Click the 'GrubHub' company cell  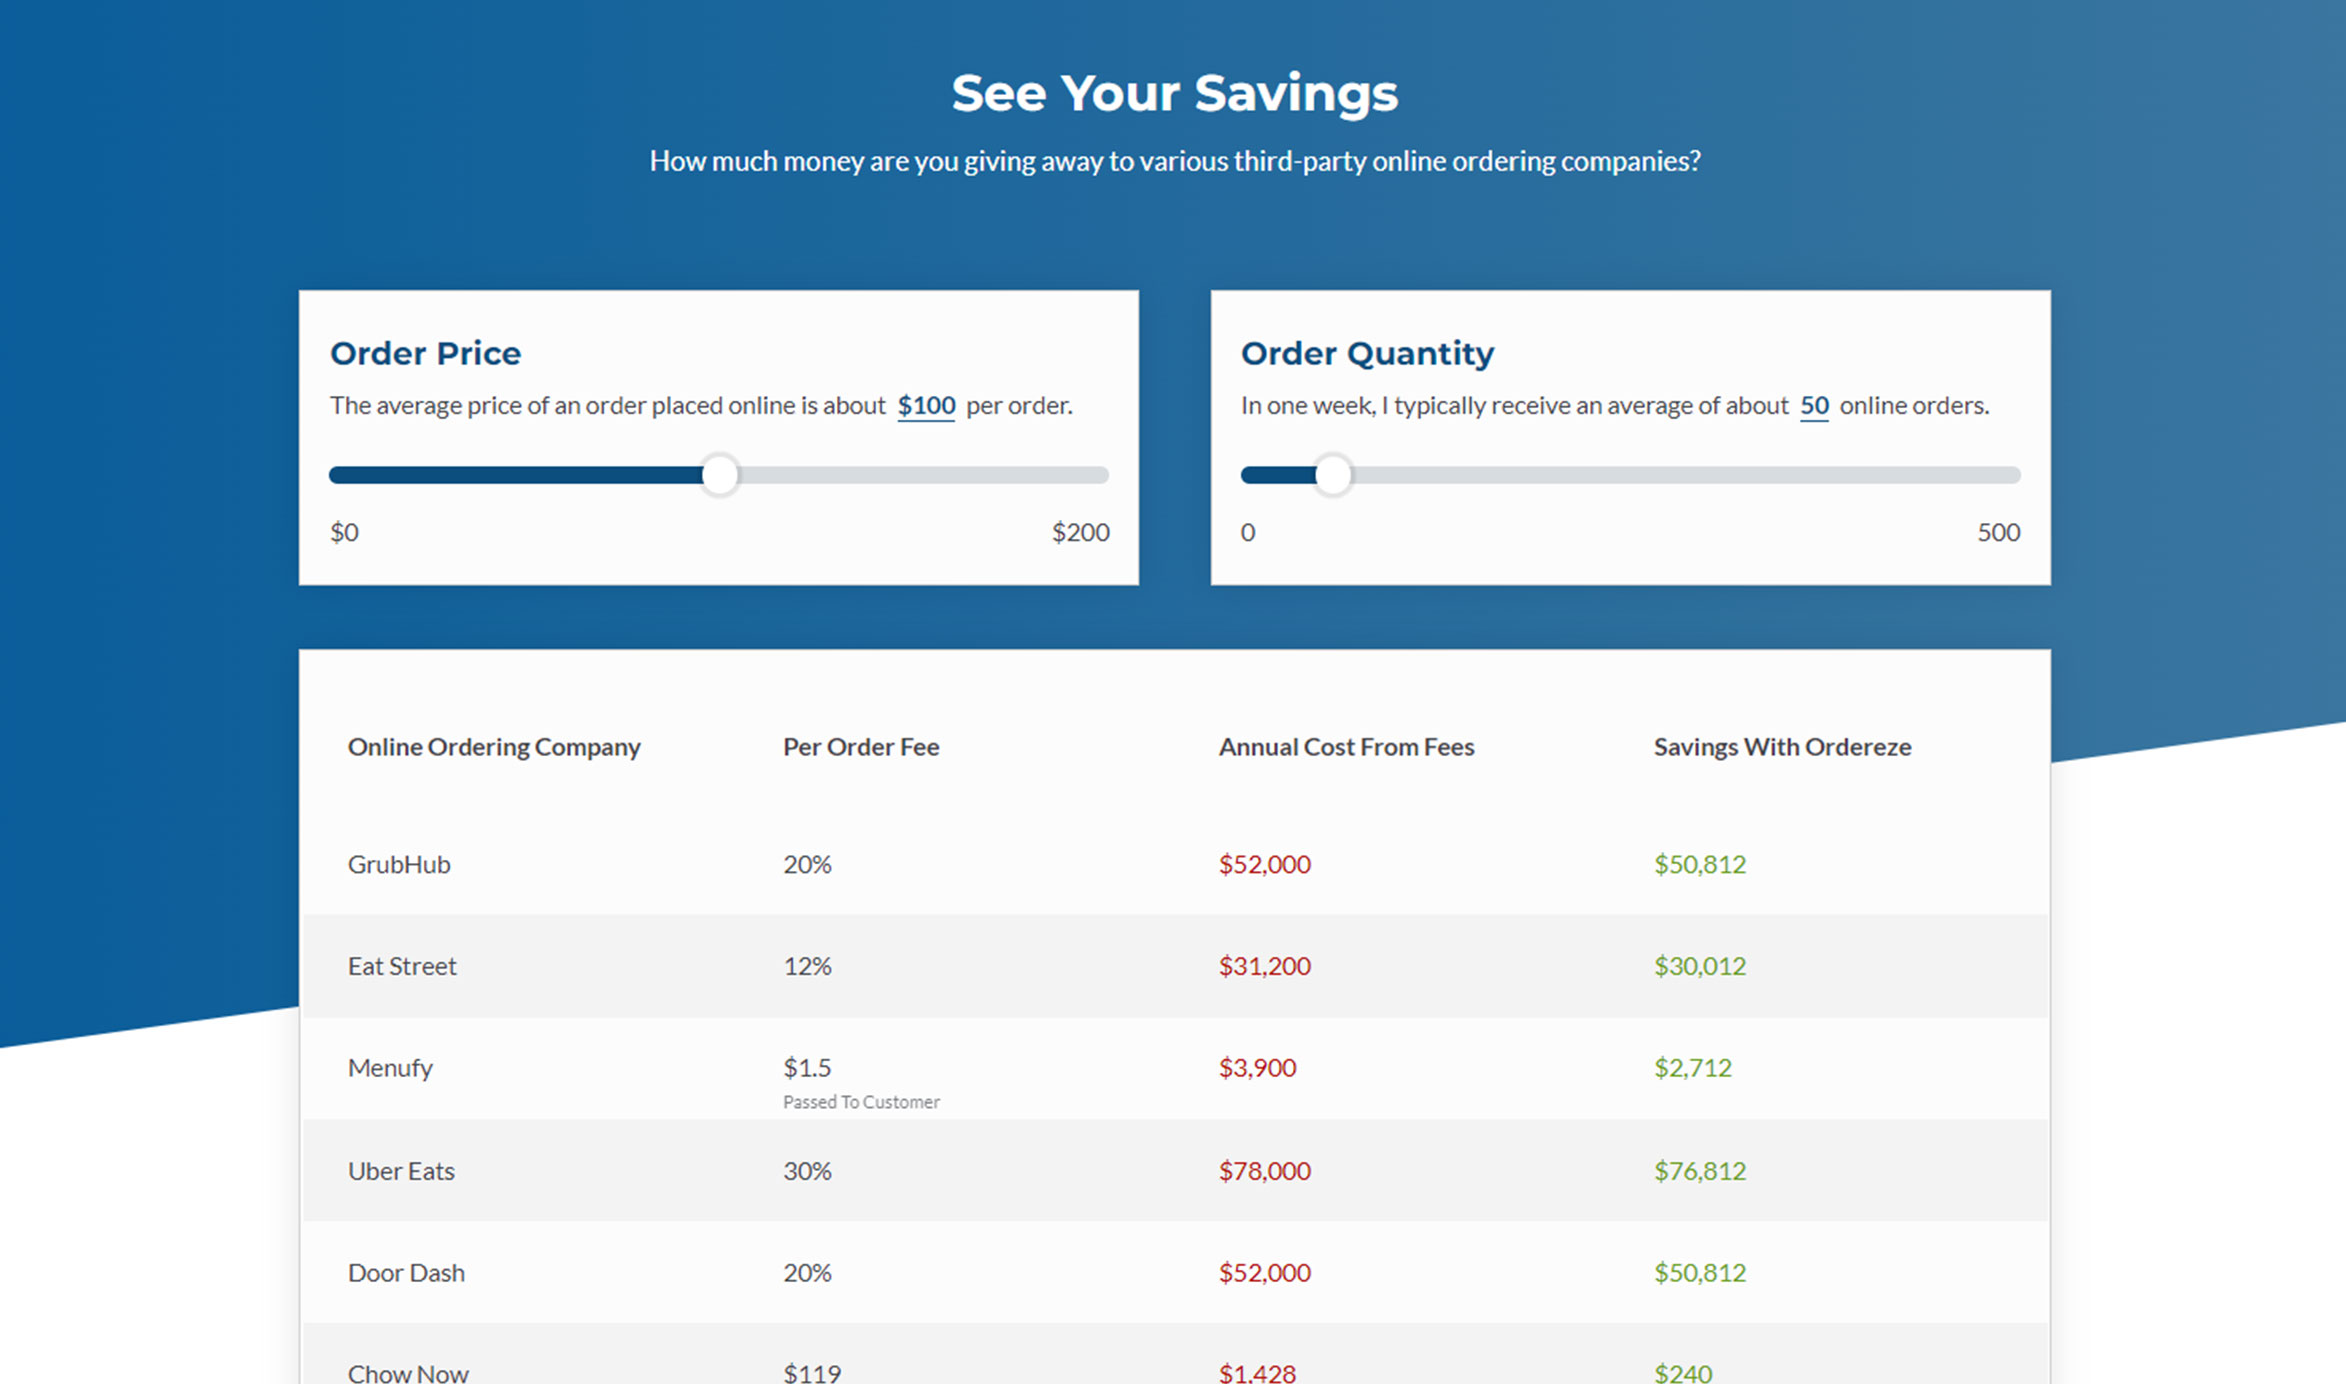[399, 864]
